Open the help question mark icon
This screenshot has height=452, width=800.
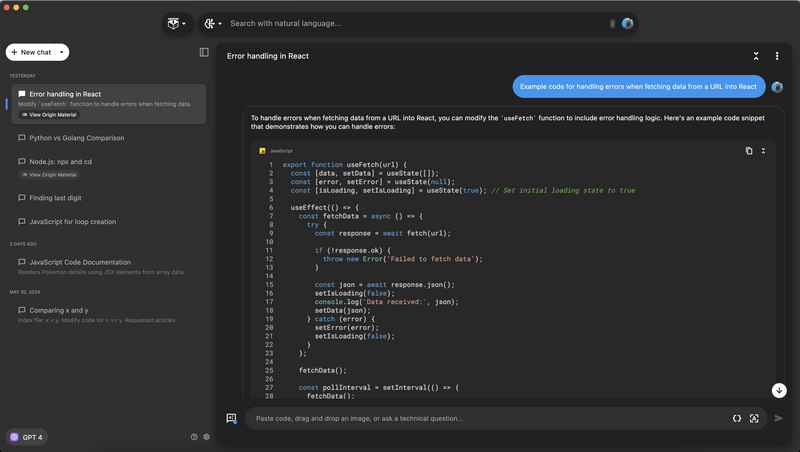coord(194,437)
